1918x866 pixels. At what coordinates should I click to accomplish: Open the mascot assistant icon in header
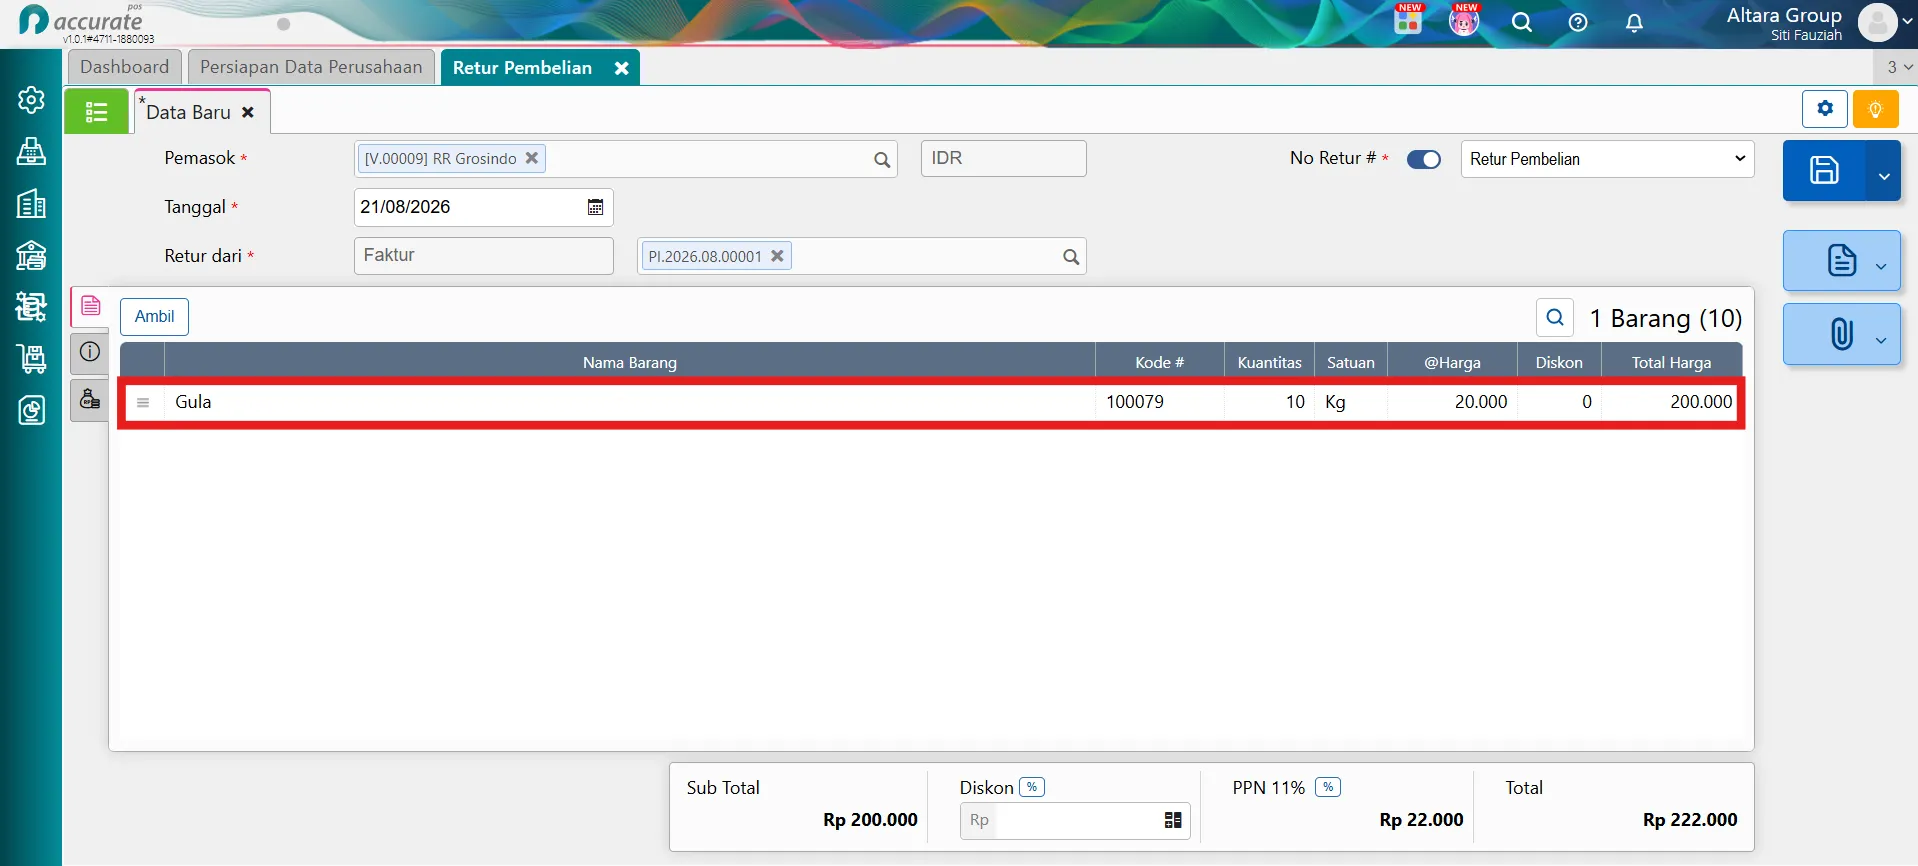1464,21
